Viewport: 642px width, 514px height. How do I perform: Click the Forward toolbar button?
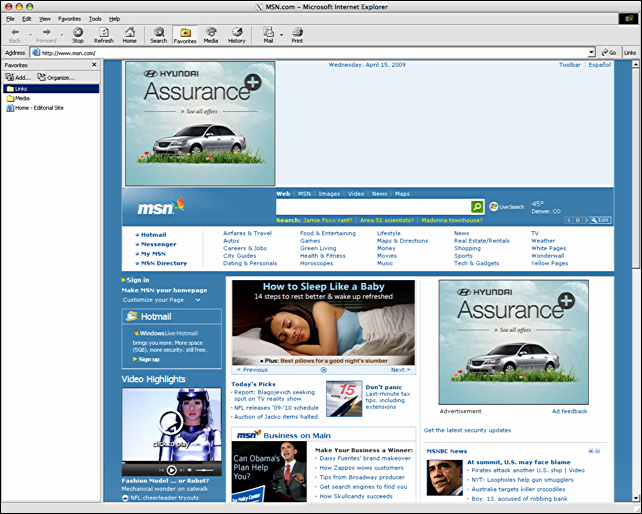click(x=46, y=35)
